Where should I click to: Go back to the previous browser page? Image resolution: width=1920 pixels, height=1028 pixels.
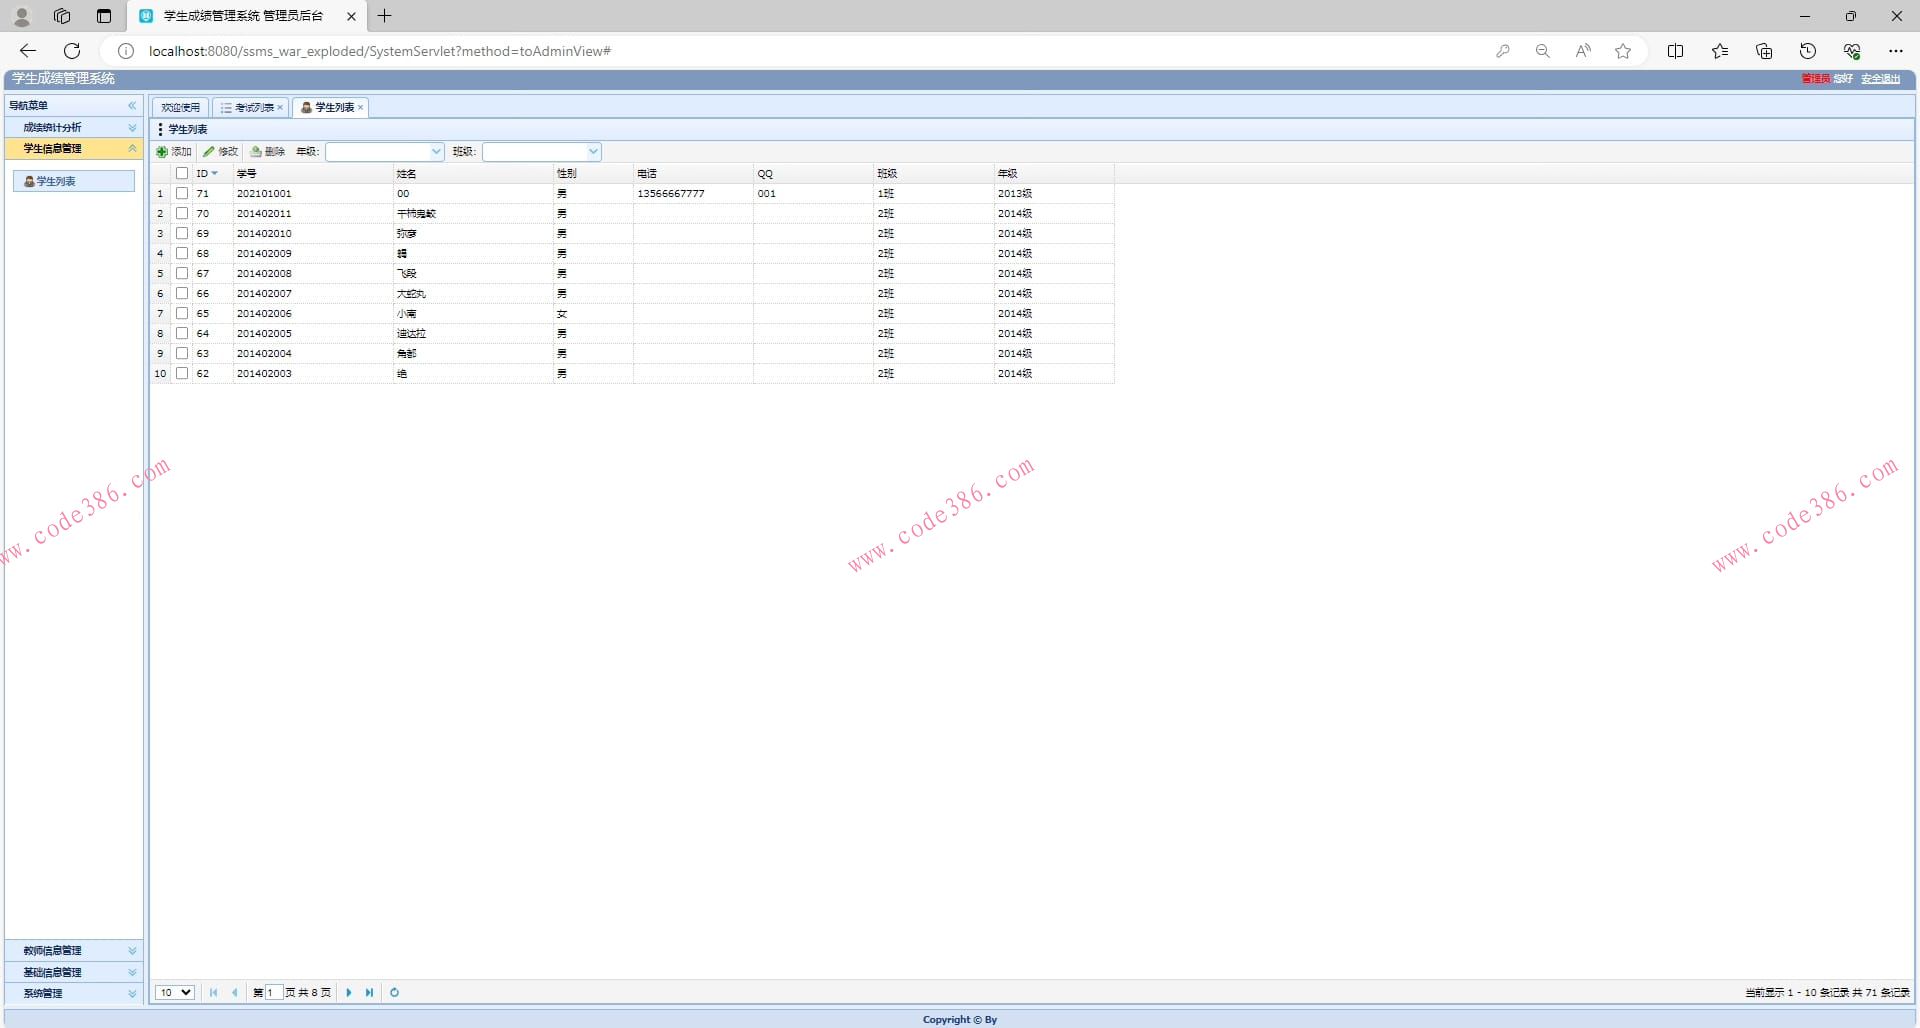[x=28, y=51]
